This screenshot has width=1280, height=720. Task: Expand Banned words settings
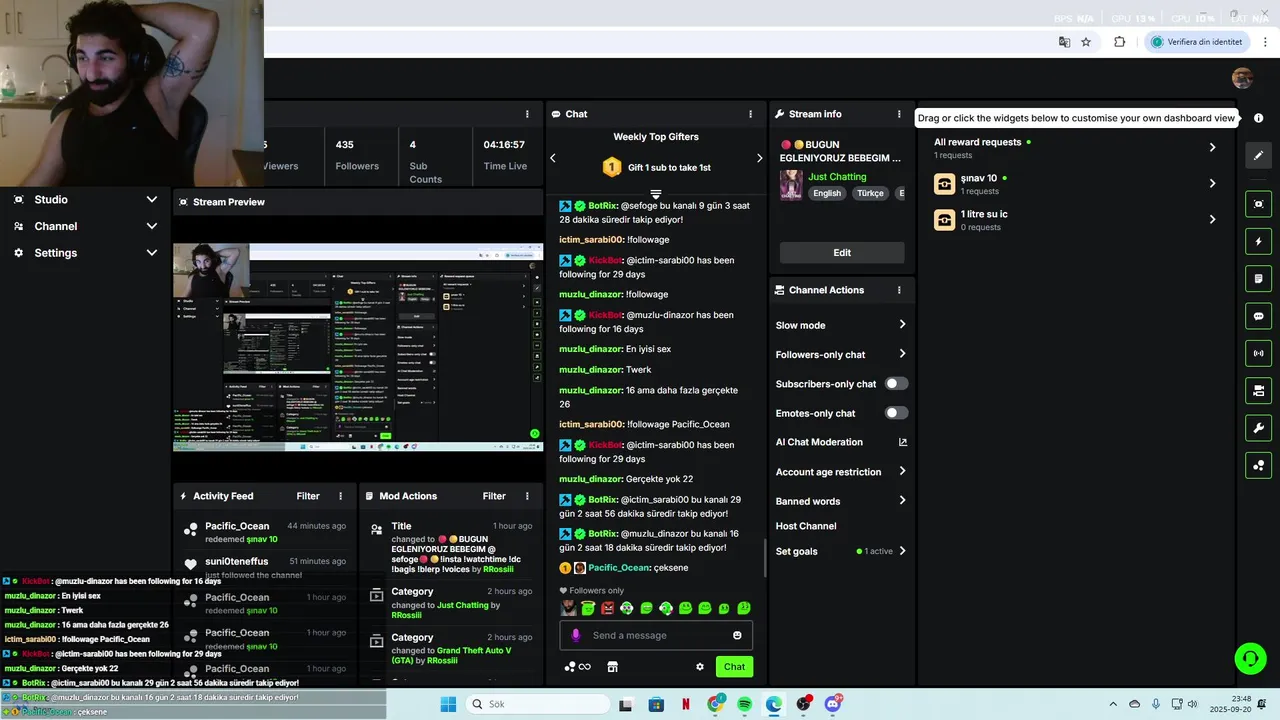[x=902, y=501]
